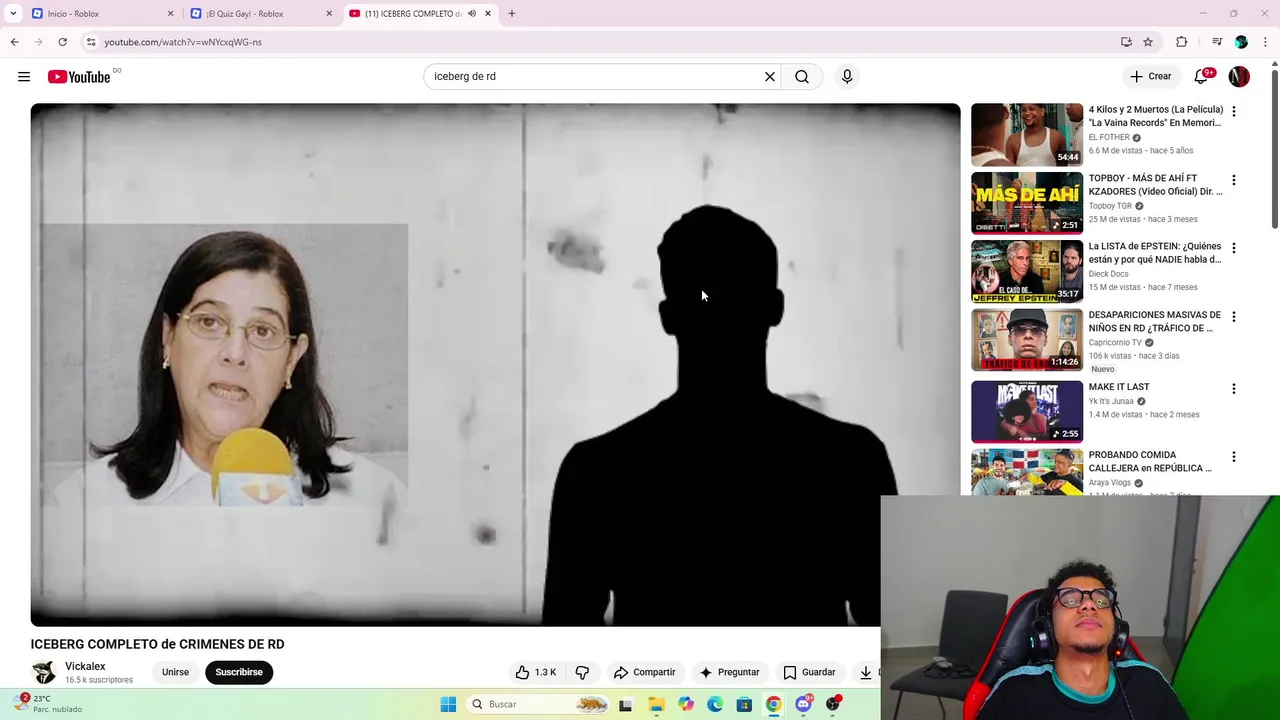Close the 'Inicio - Roblox' tab
1280x720 pixels.
click(170, 14)
